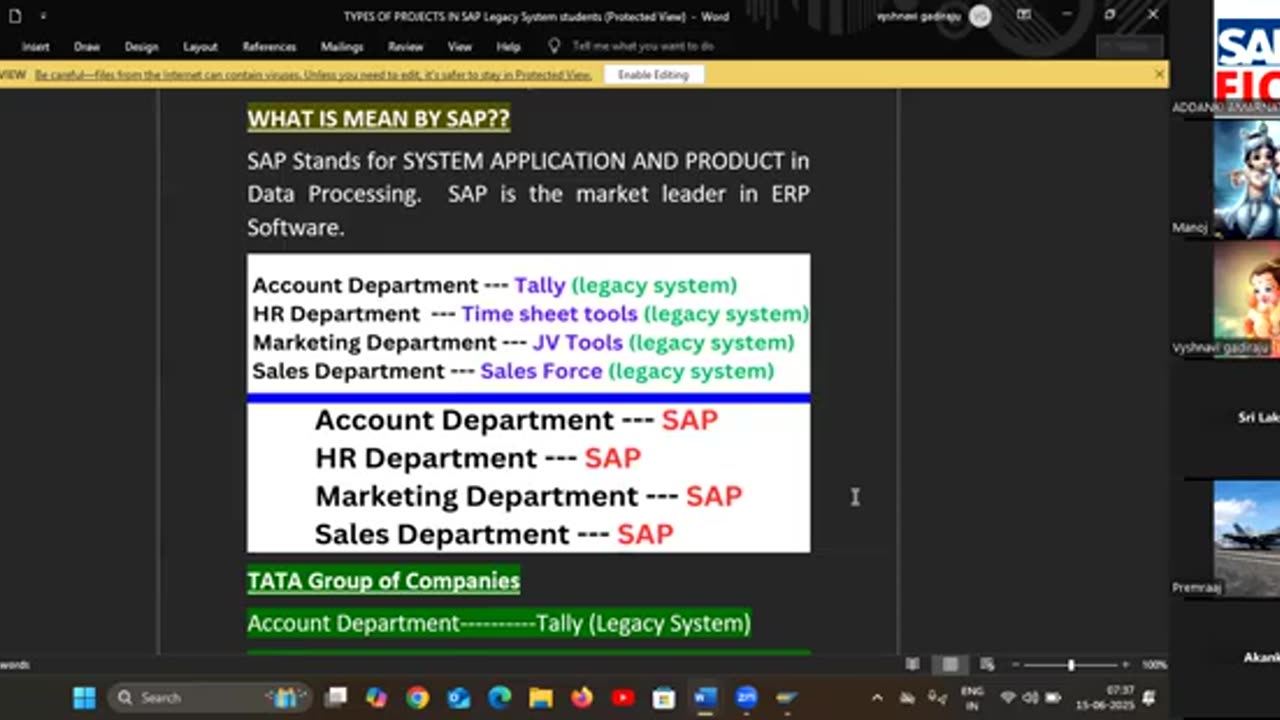This screenshot has height=720, width=1280.
Task: Click the zoom slider handle
Action: click(1071, 665)
